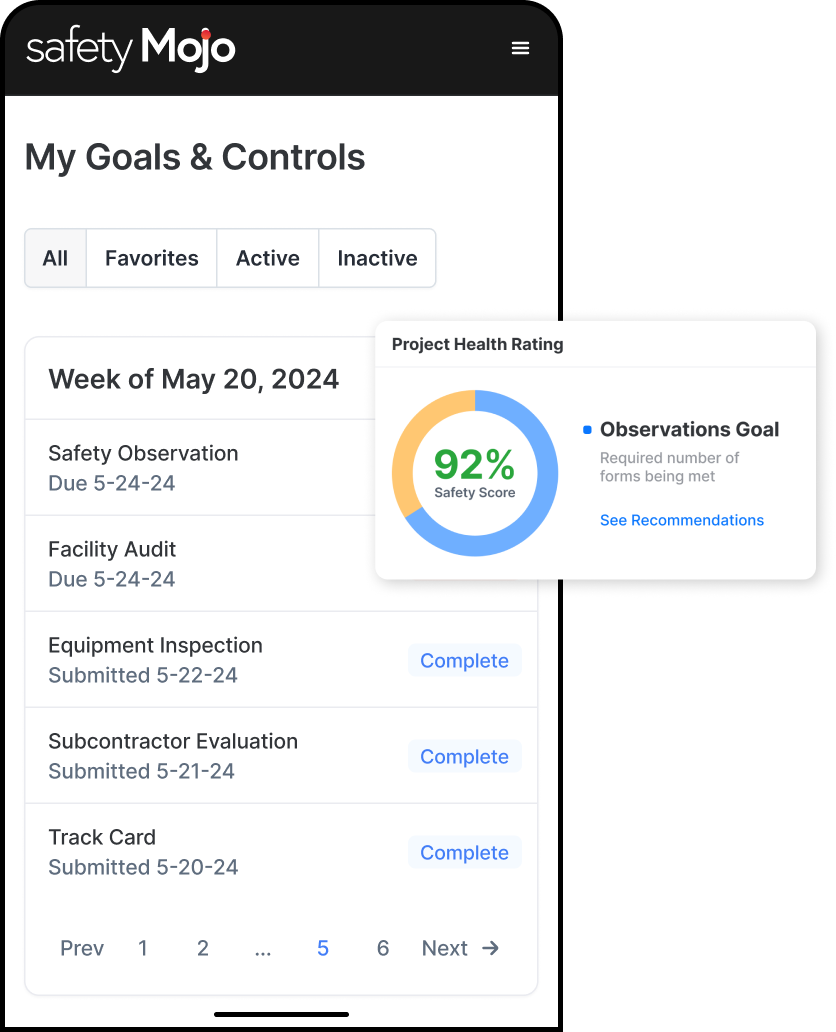Expand the pagination ellipsis
Screen dimensions: 836x1032
click(263, 948)
